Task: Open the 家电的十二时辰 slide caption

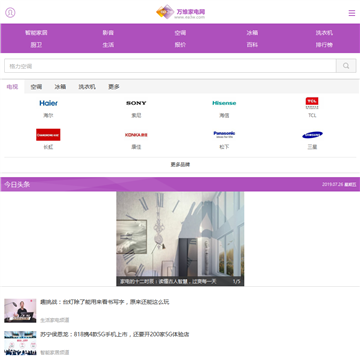Action: 168,281
